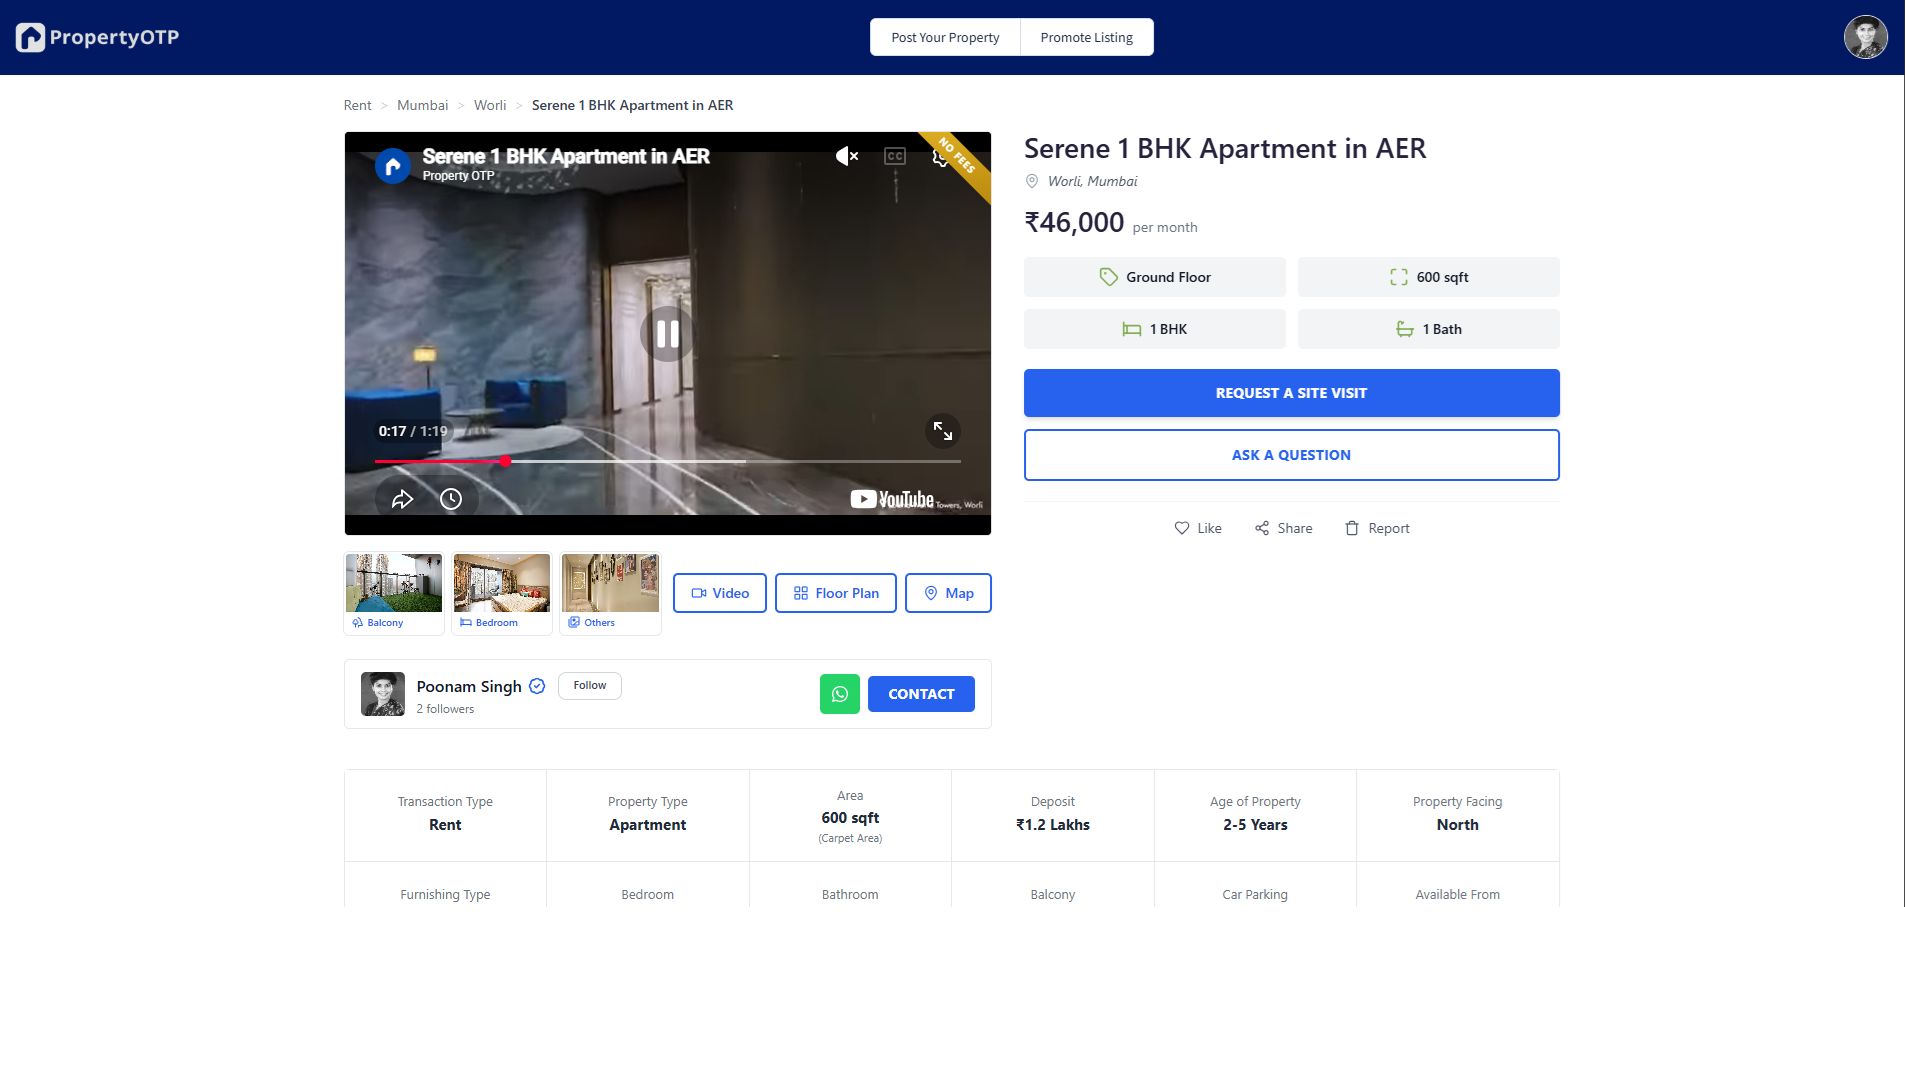This screenshot has height=1067, width=1905.
Task: Go to Worli breadcrumb
Action: click(x=490, y=105)
